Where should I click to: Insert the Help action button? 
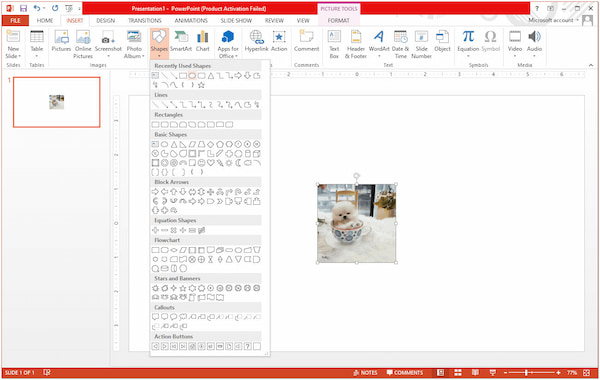click(x=248, y=346)
